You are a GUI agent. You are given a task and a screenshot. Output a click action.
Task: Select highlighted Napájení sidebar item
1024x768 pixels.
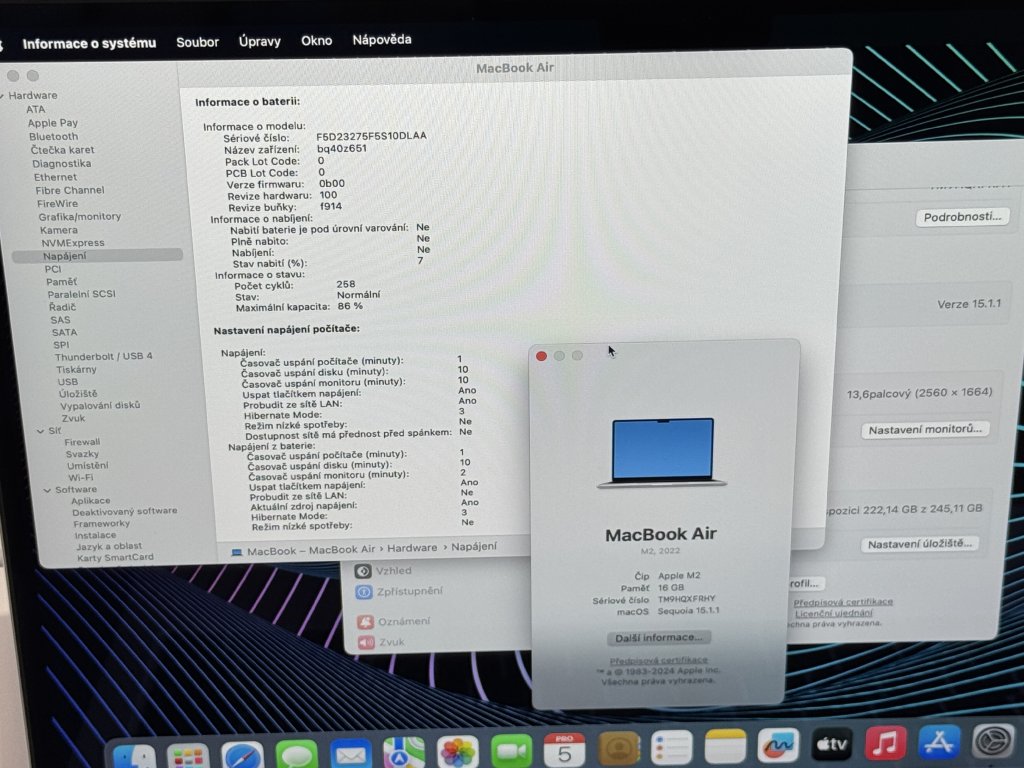97,256
